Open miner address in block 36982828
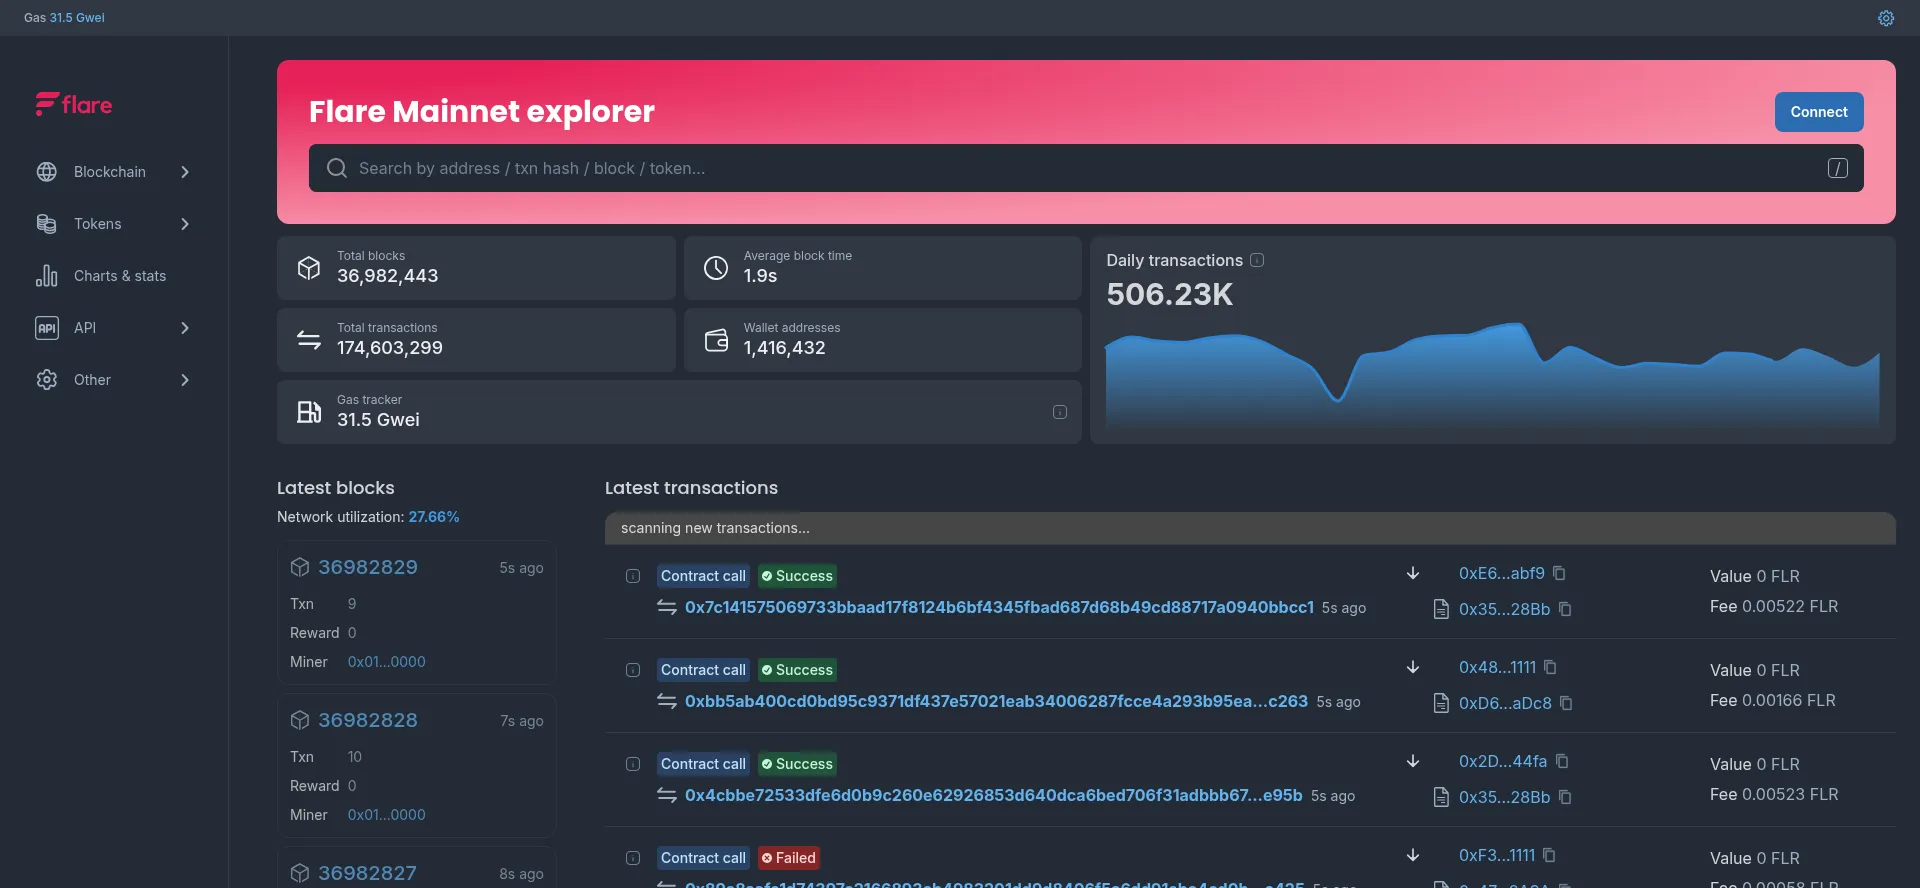The height and width of the screenshot is (888, 1920). click(387, 815)
